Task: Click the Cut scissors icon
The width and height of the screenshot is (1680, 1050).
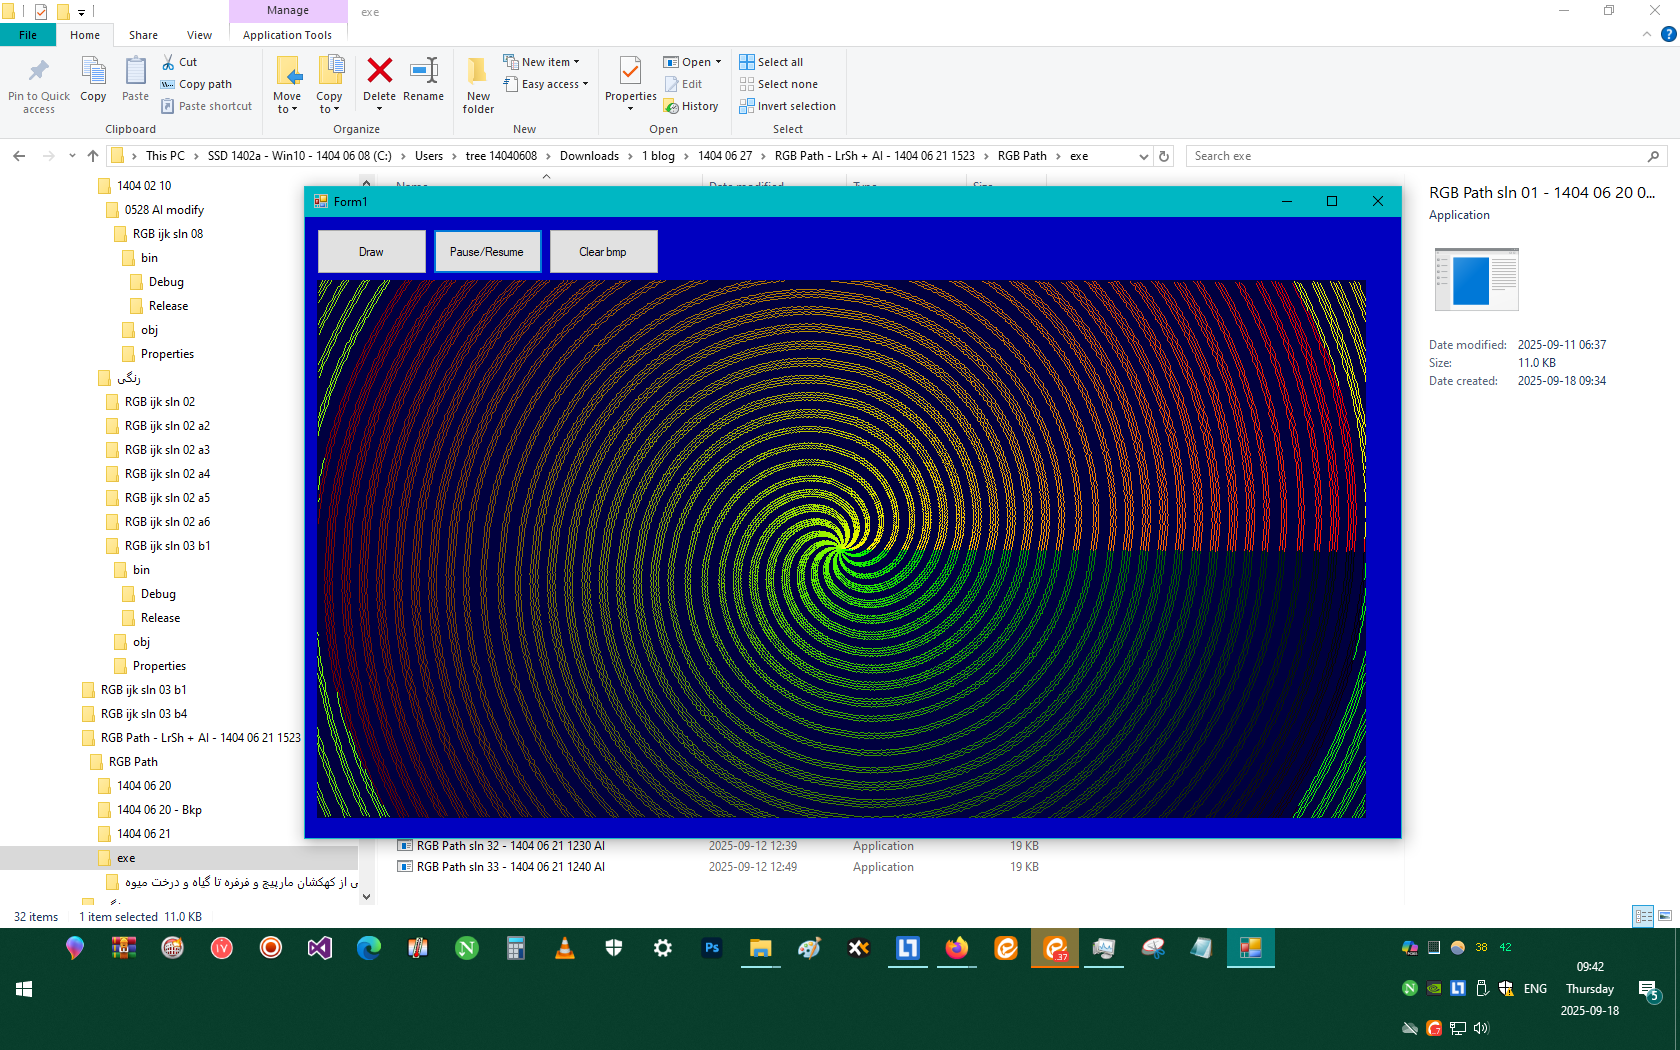Action: click(x=169, y=62)
